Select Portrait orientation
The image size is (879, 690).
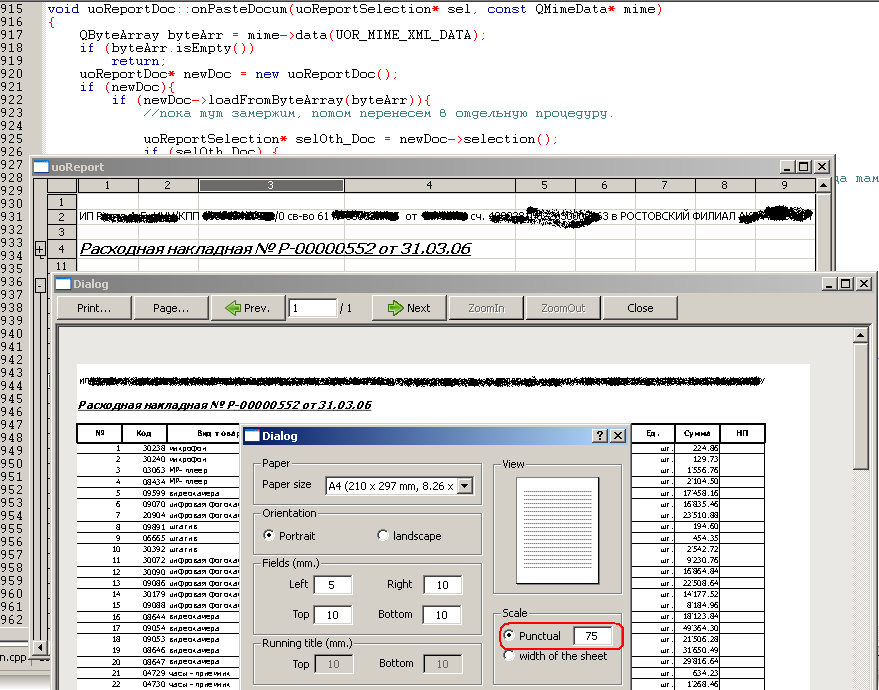point(270,536)
